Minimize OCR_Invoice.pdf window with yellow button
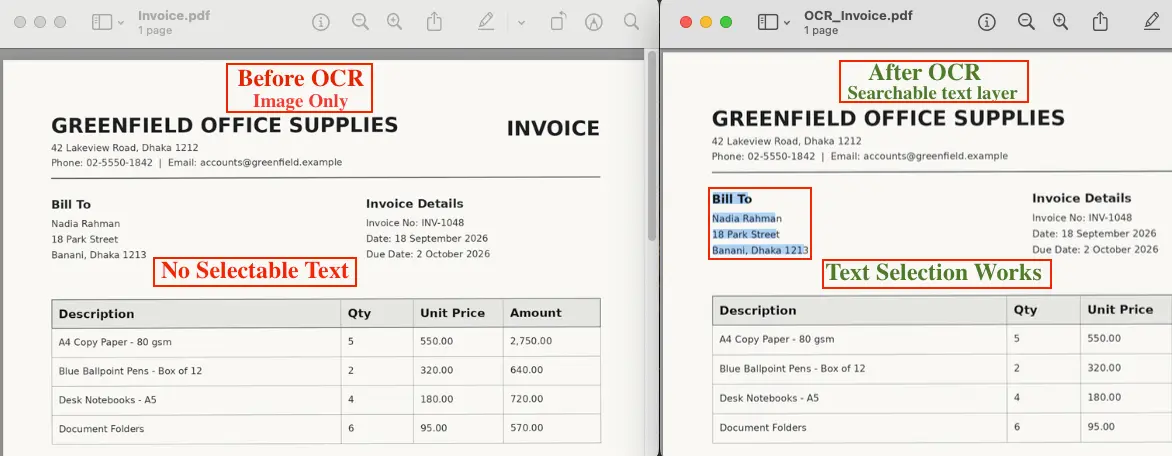The width and height of the screenshot is (1172, 456). (x=706, y=22)
